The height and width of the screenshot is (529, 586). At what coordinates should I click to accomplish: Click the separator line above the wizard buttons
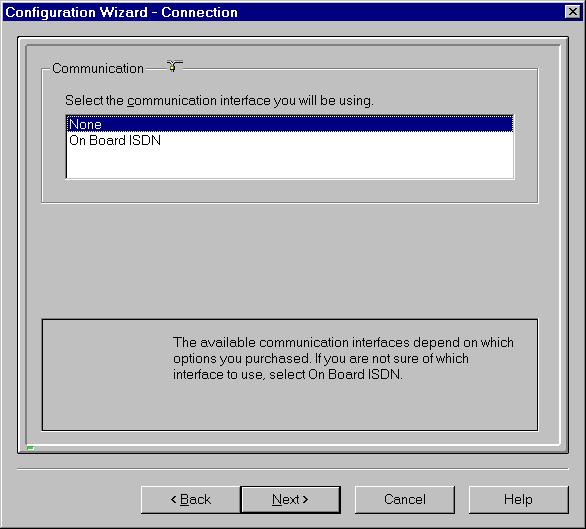click(293, 468)
